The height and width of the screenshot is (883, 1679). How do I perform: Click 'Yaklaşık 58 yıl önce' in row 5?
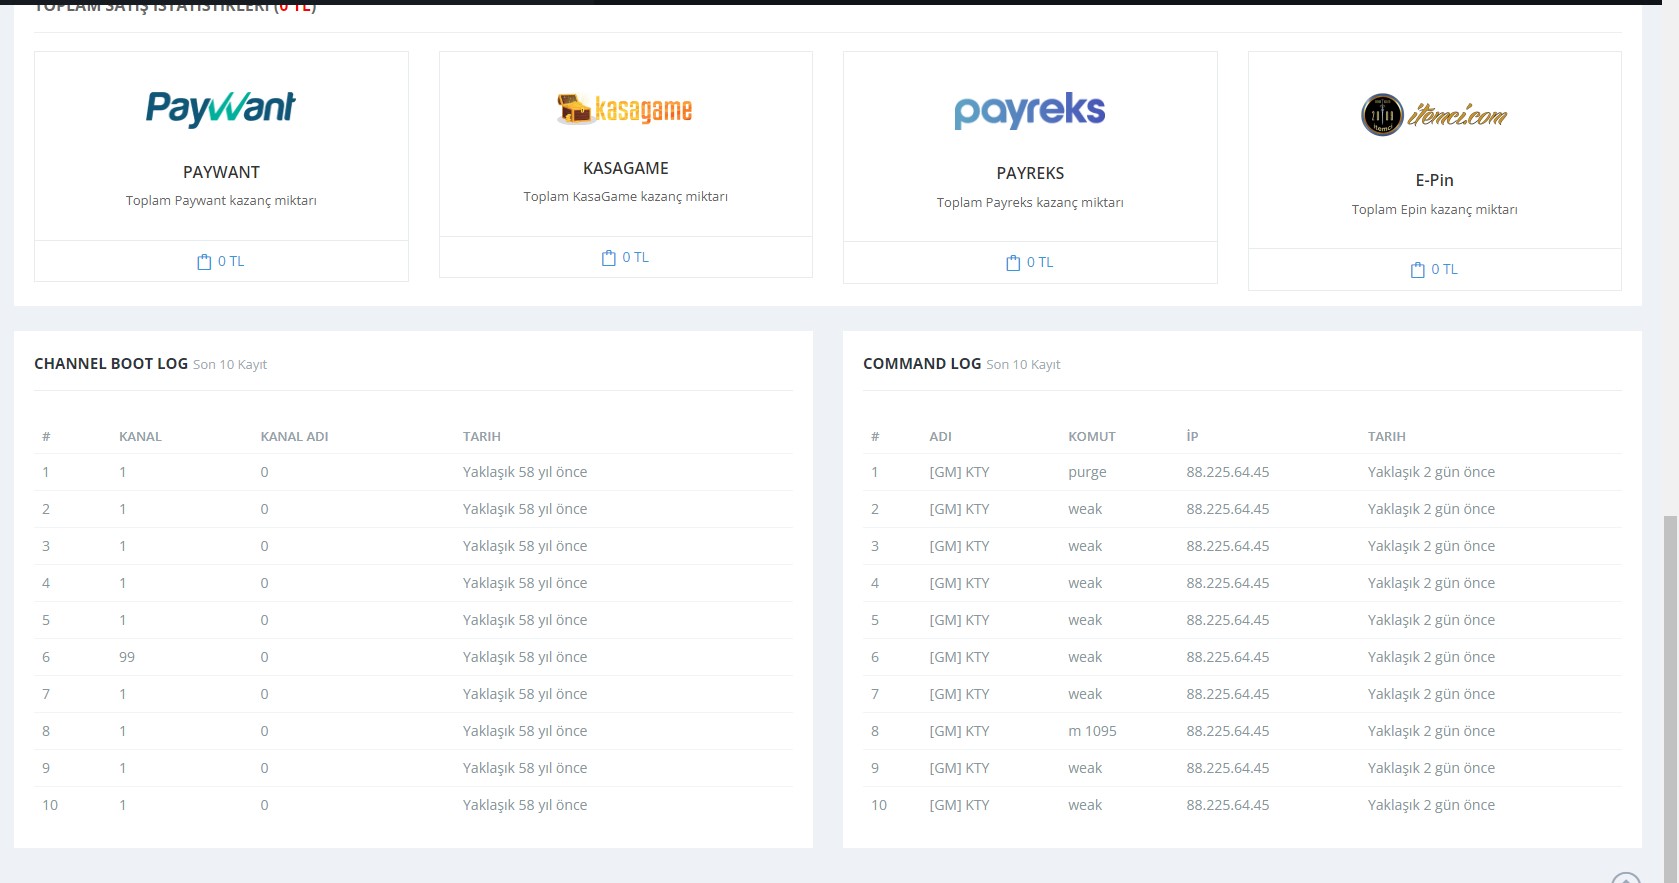[525, 621]
